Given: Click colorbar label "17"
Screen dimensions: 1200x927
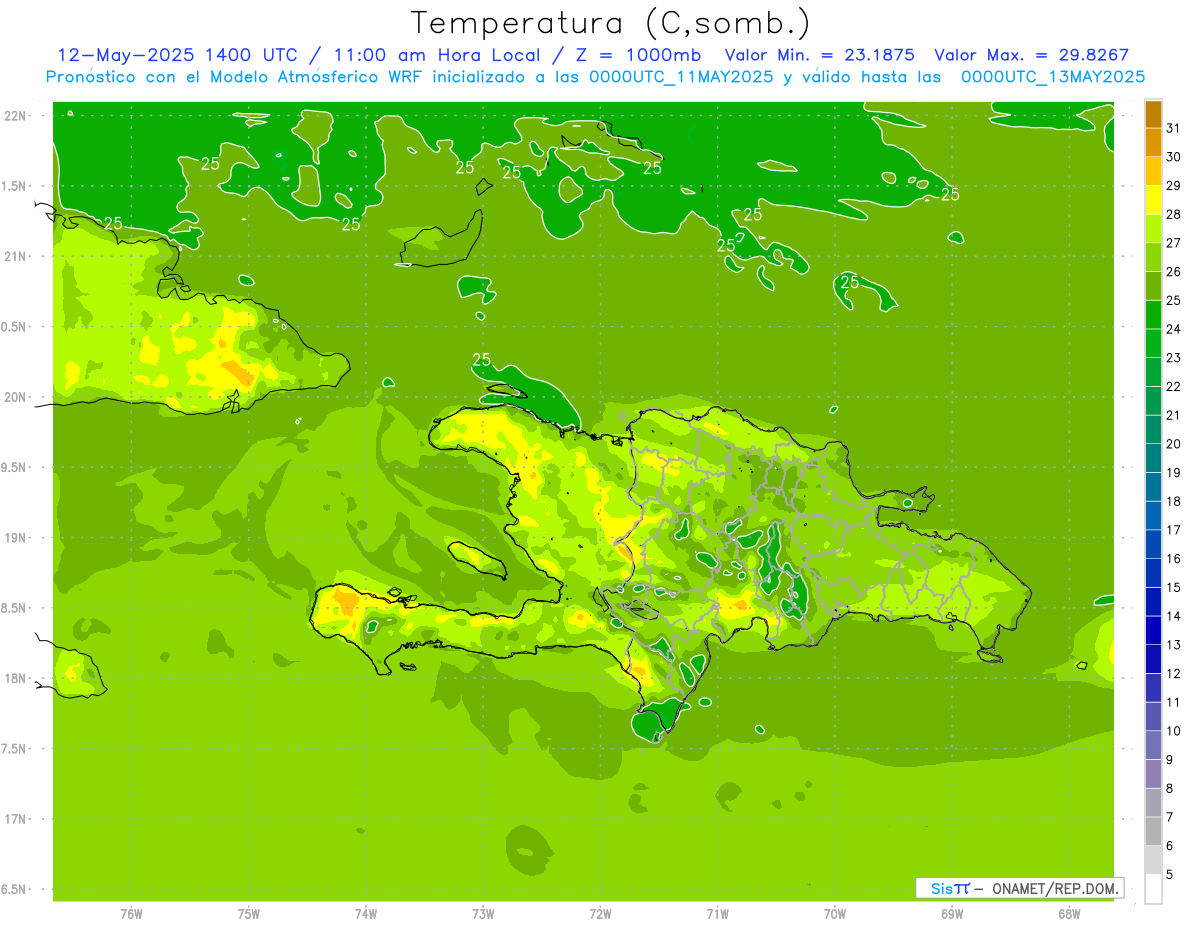Looking at the screenshot, I should pyautogui.click(x=1174, y=530).
